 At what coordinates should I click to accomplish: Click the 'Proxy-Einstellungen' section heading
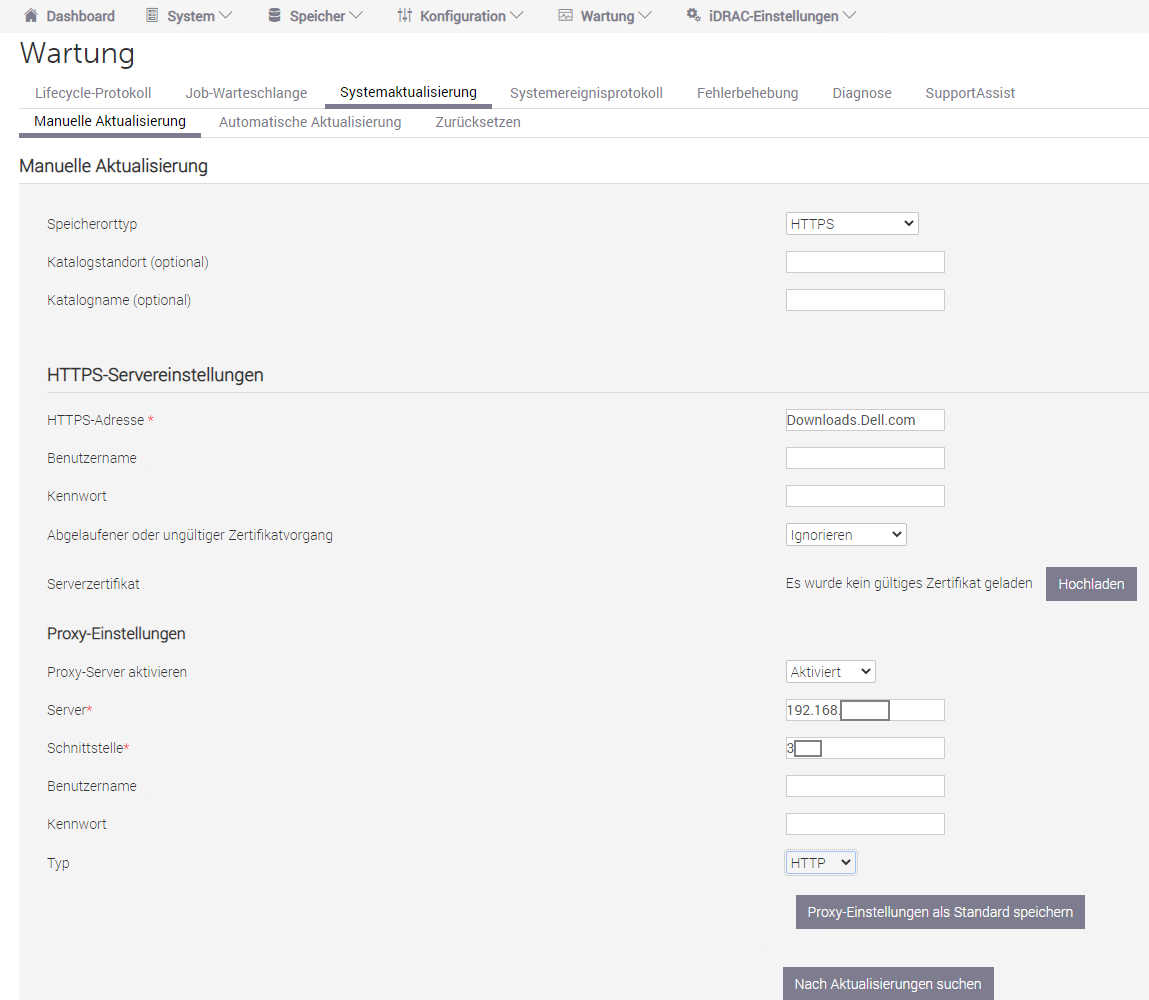pyautogui.click(x=116, y=634)
